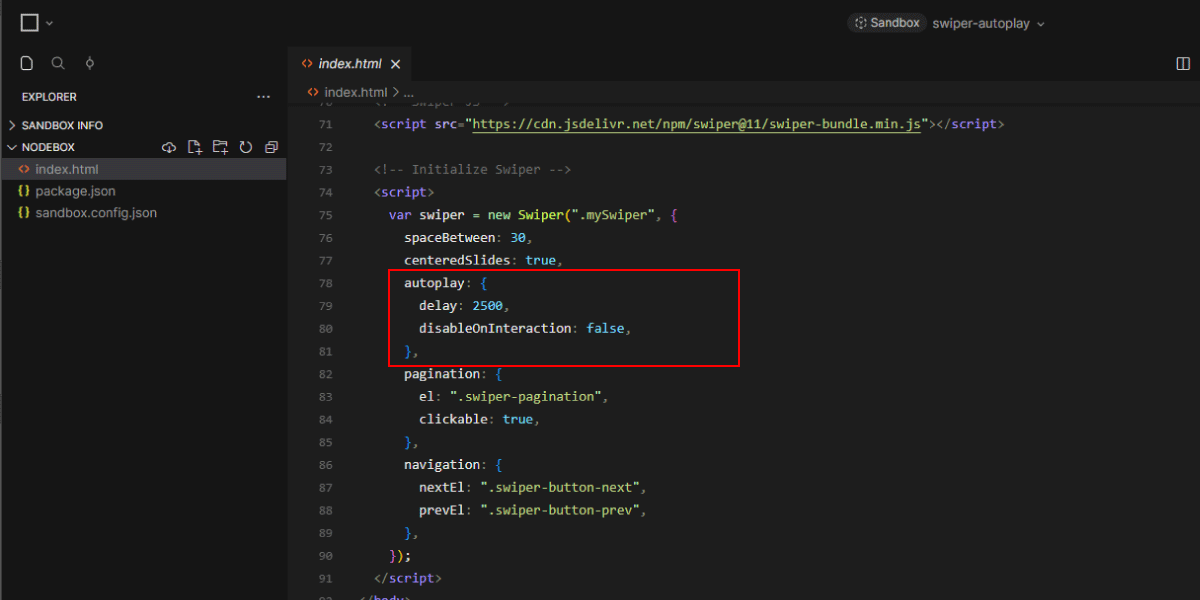The image size is (1200, 600).
Task: Click the New Folder icon in NODEBOX
Action: click(x=220, y=147)
